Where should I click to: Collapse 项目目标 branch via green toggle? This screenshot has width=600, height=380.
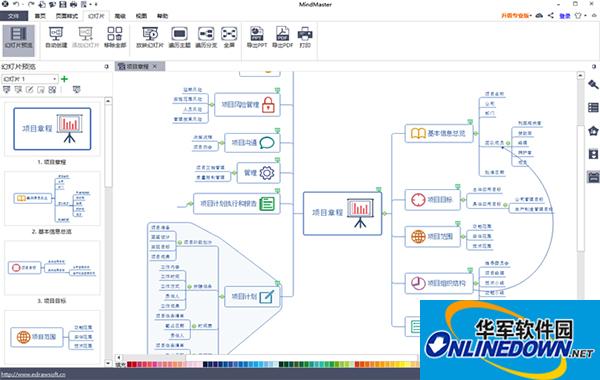pyautogui.click(x=463, y=200)
